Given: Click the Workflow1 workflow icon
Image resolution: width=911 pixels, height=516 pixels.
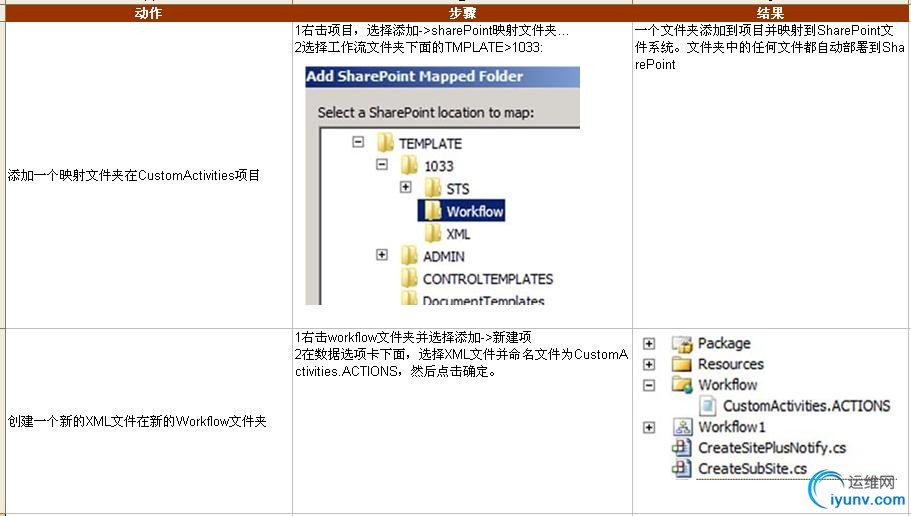Looking at the screenshot, I should point(683,427).
